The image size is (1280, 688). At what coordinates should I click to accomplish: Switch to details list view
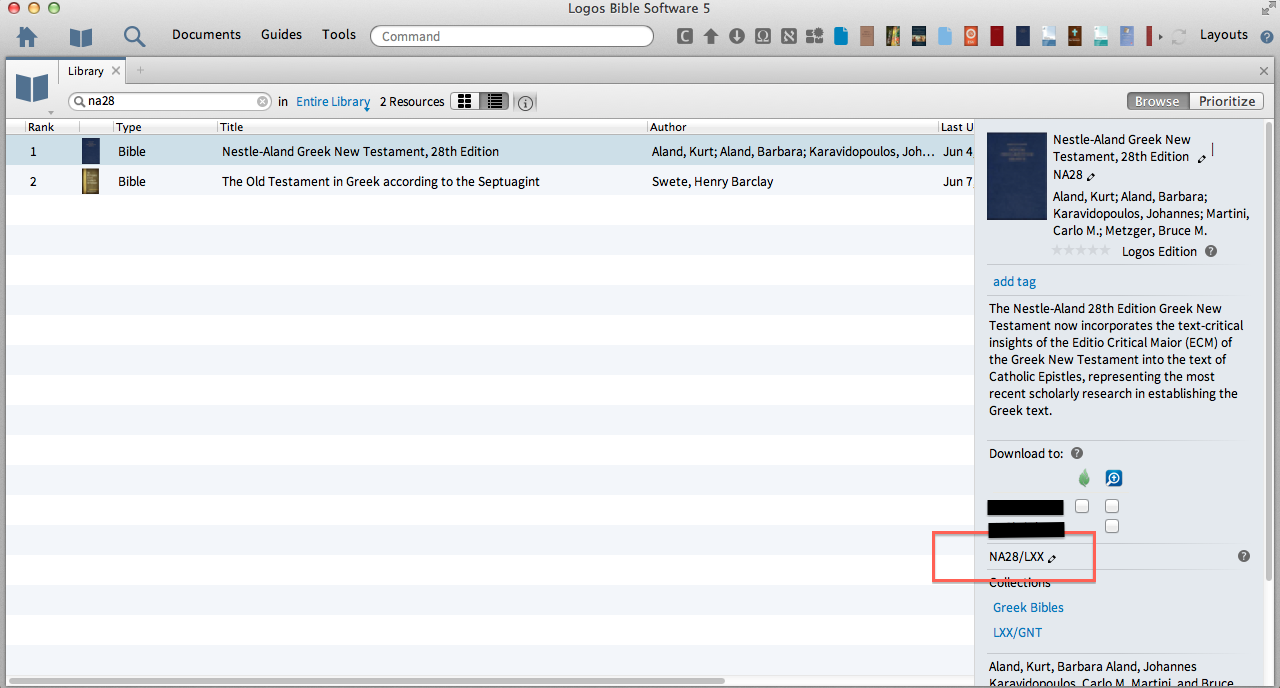tap(494, 101)
